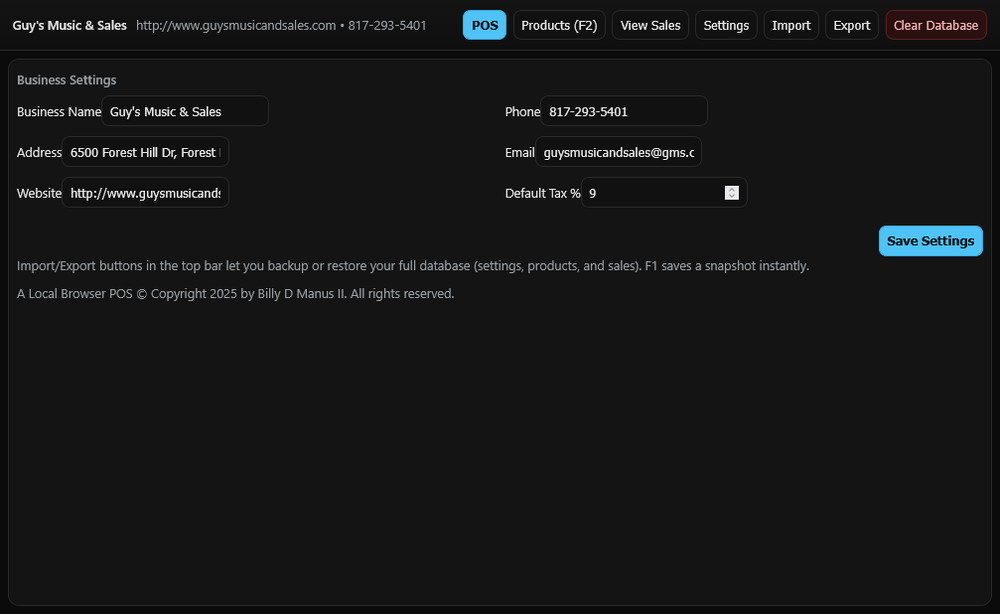This screenshot has width=1000, height=614.
Task: Select the Website URL field
Action: point(145,192)
